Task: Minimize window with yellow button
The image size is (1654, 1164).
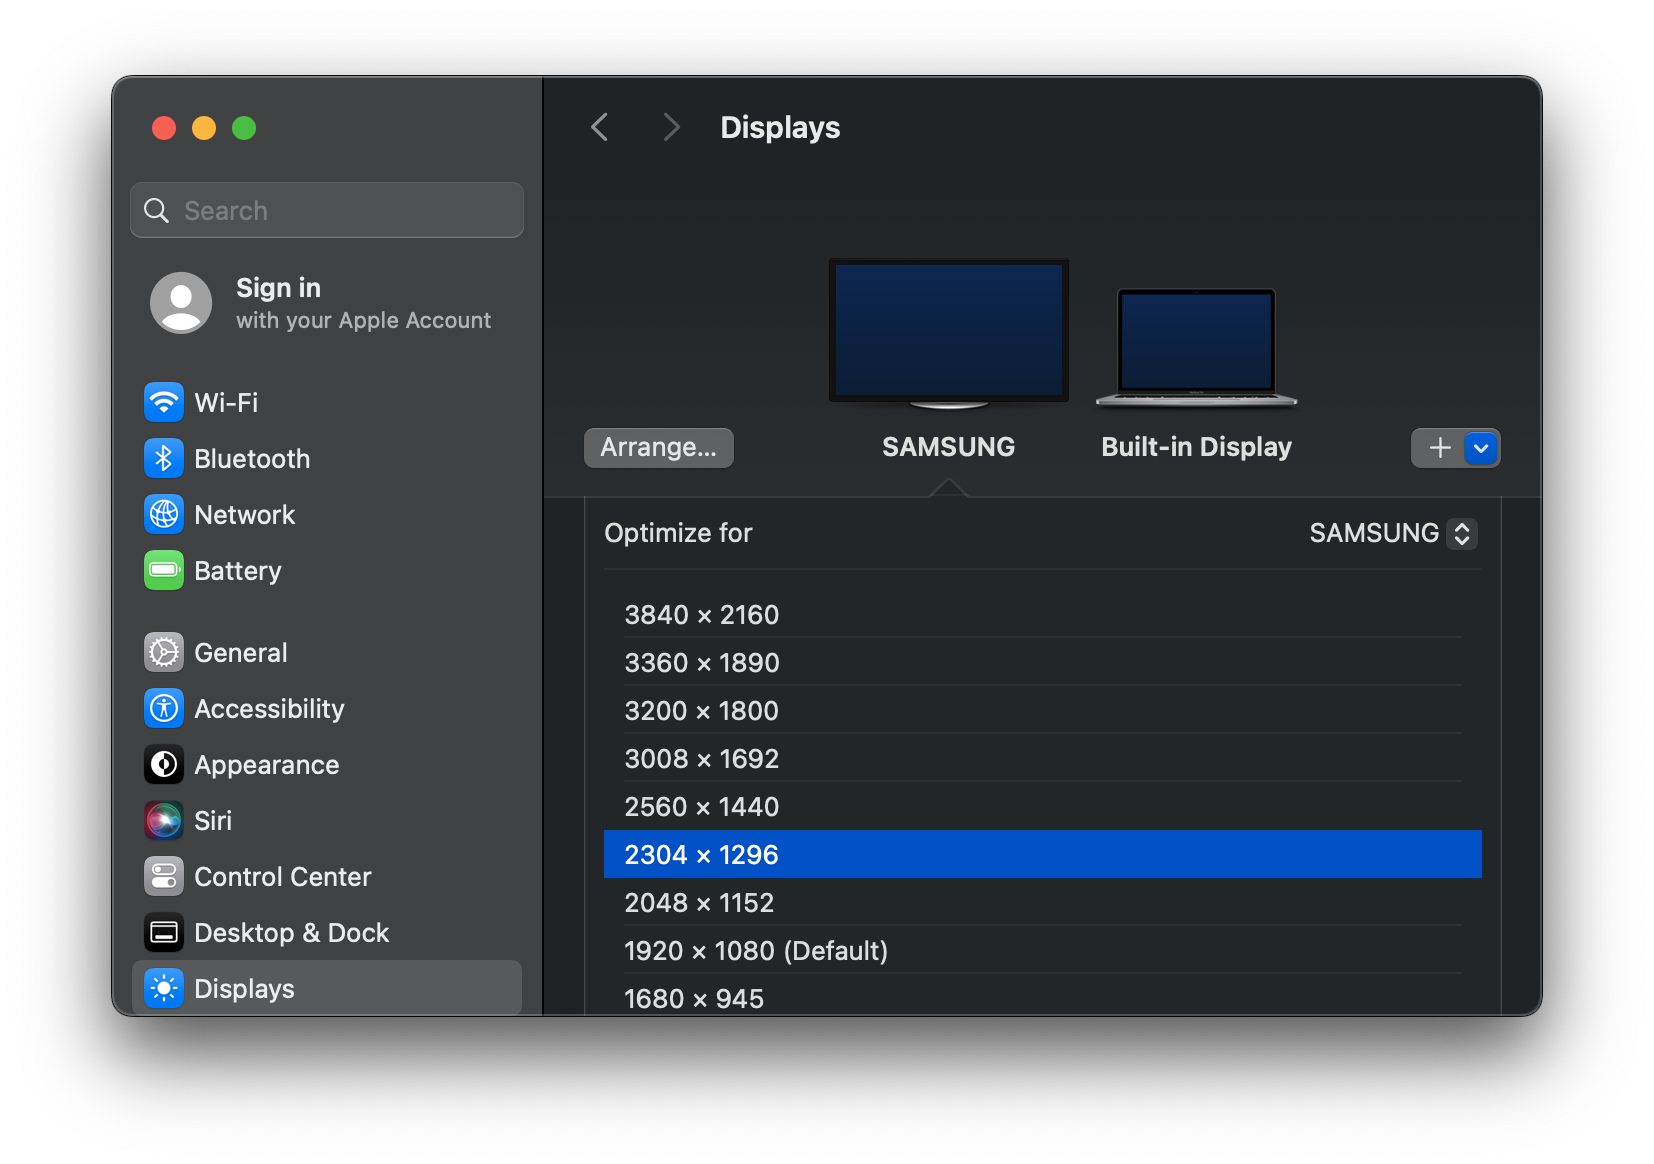Action: (204, 128)
